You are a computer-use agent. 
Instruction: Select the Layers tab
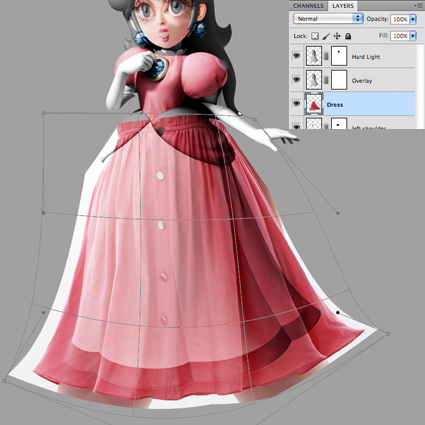[343, 6]
